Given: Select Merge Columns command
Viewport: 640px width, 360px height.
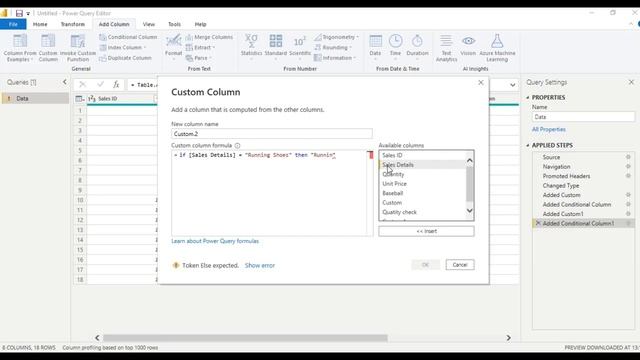Looking at the screenshot, I should pyautogui.click(x=209, y=37).
